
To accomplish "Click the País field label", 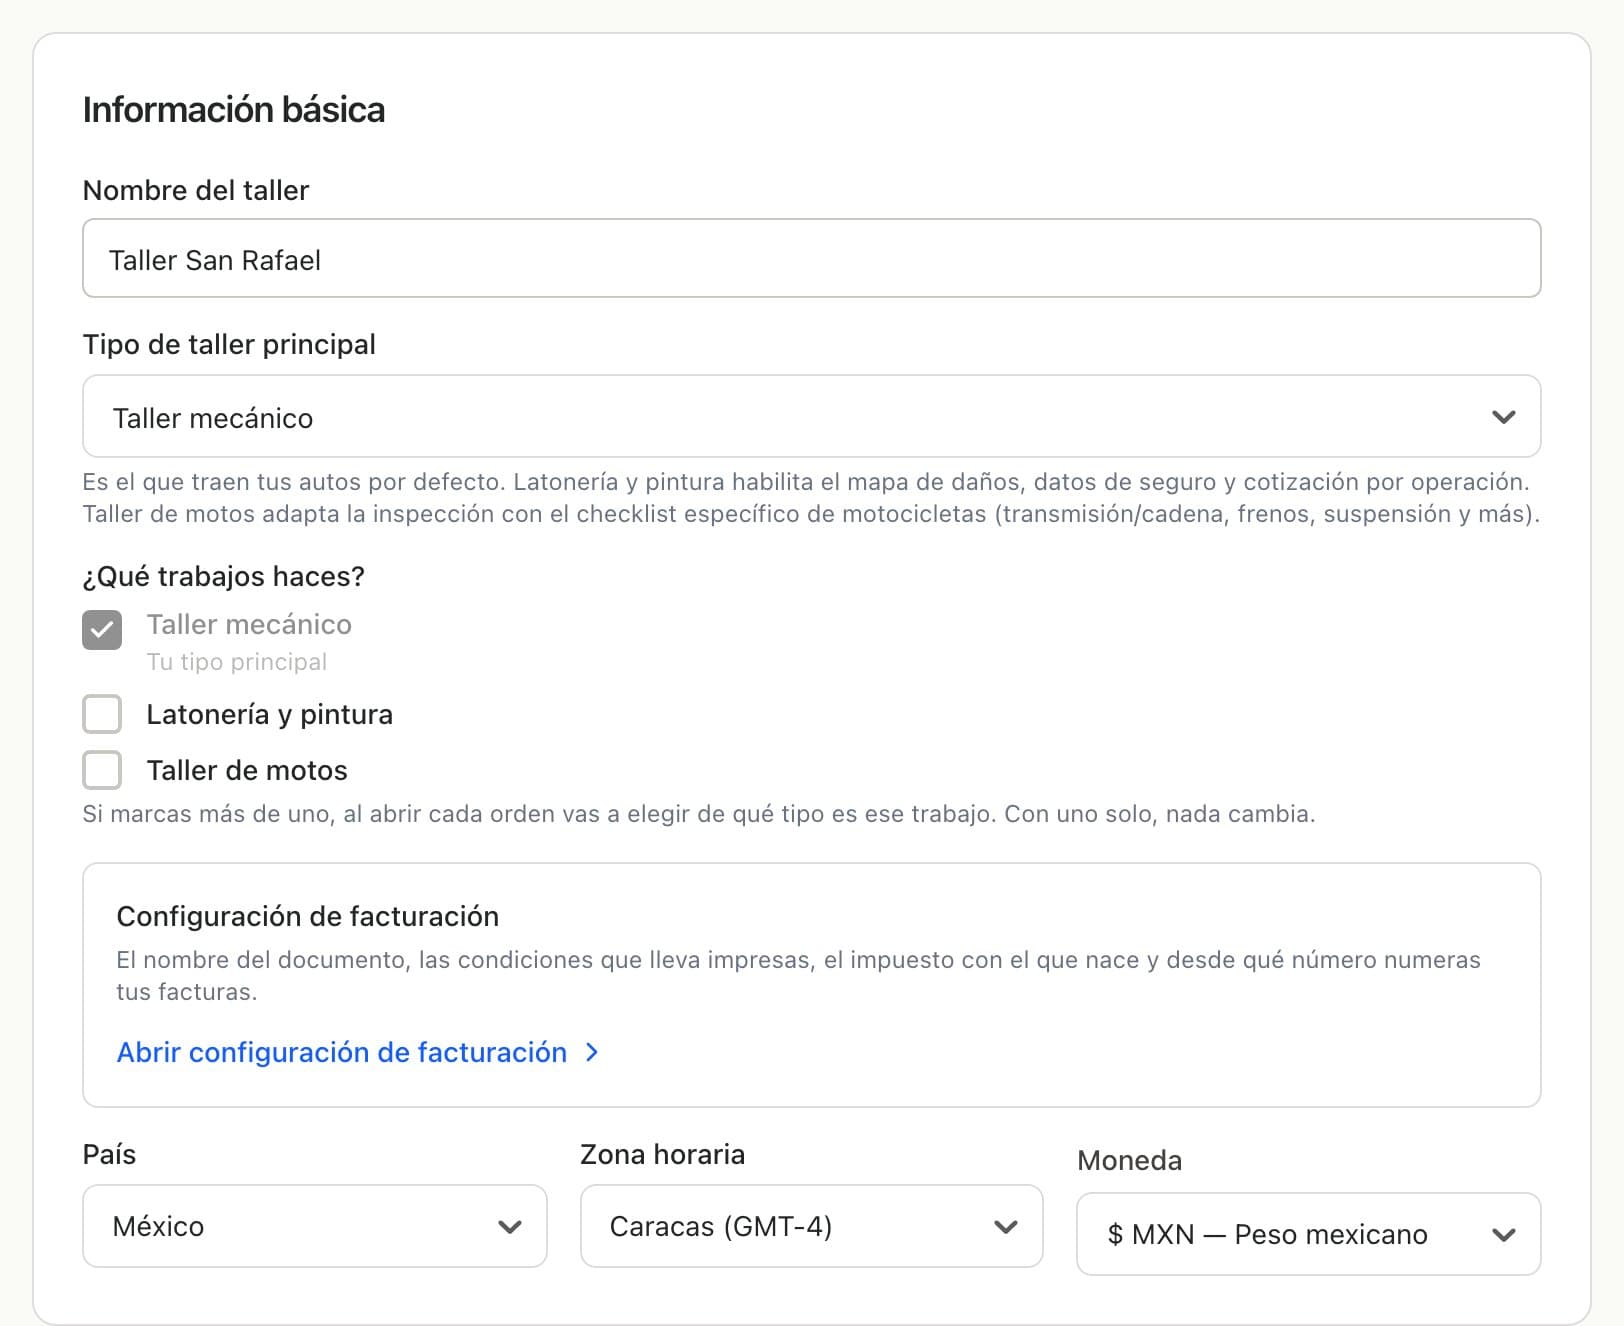I will (x=109, y=1154).
